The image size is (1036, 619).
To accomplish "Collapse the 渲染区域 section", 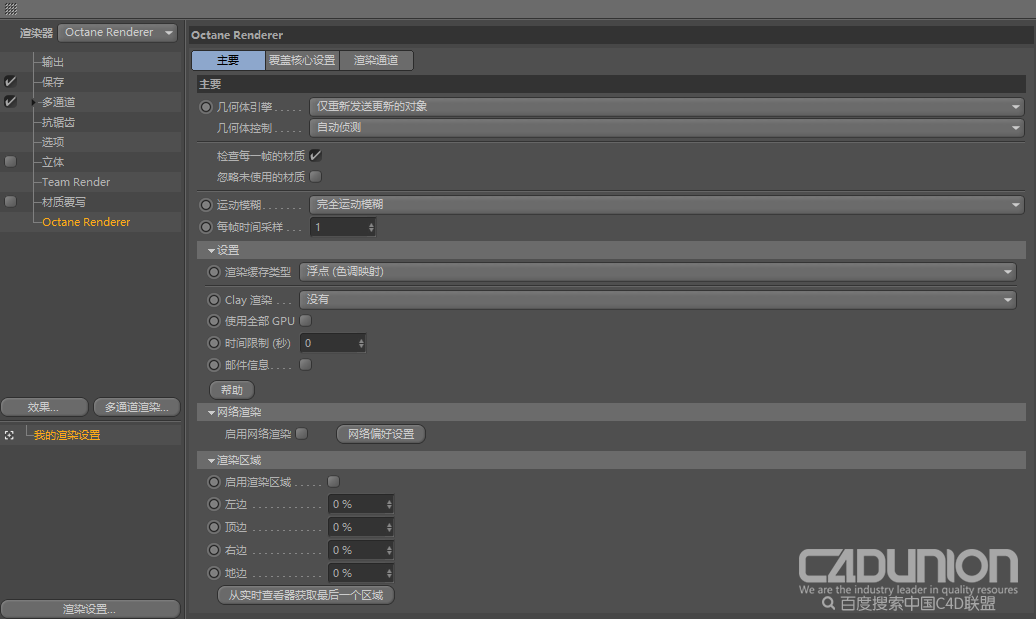I will [211, 460].
